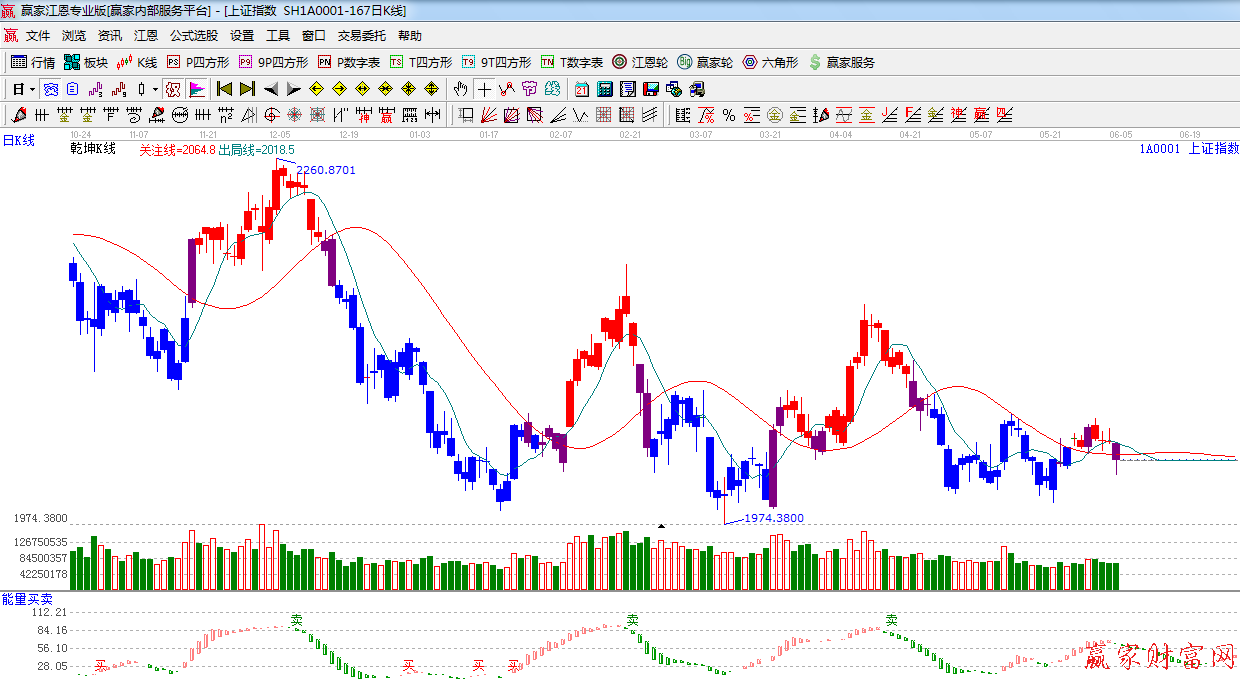This screenshot has width=1240, height=681.
Task: Click the 赢家服务 dollar sign icon
Action: point(815,62)
